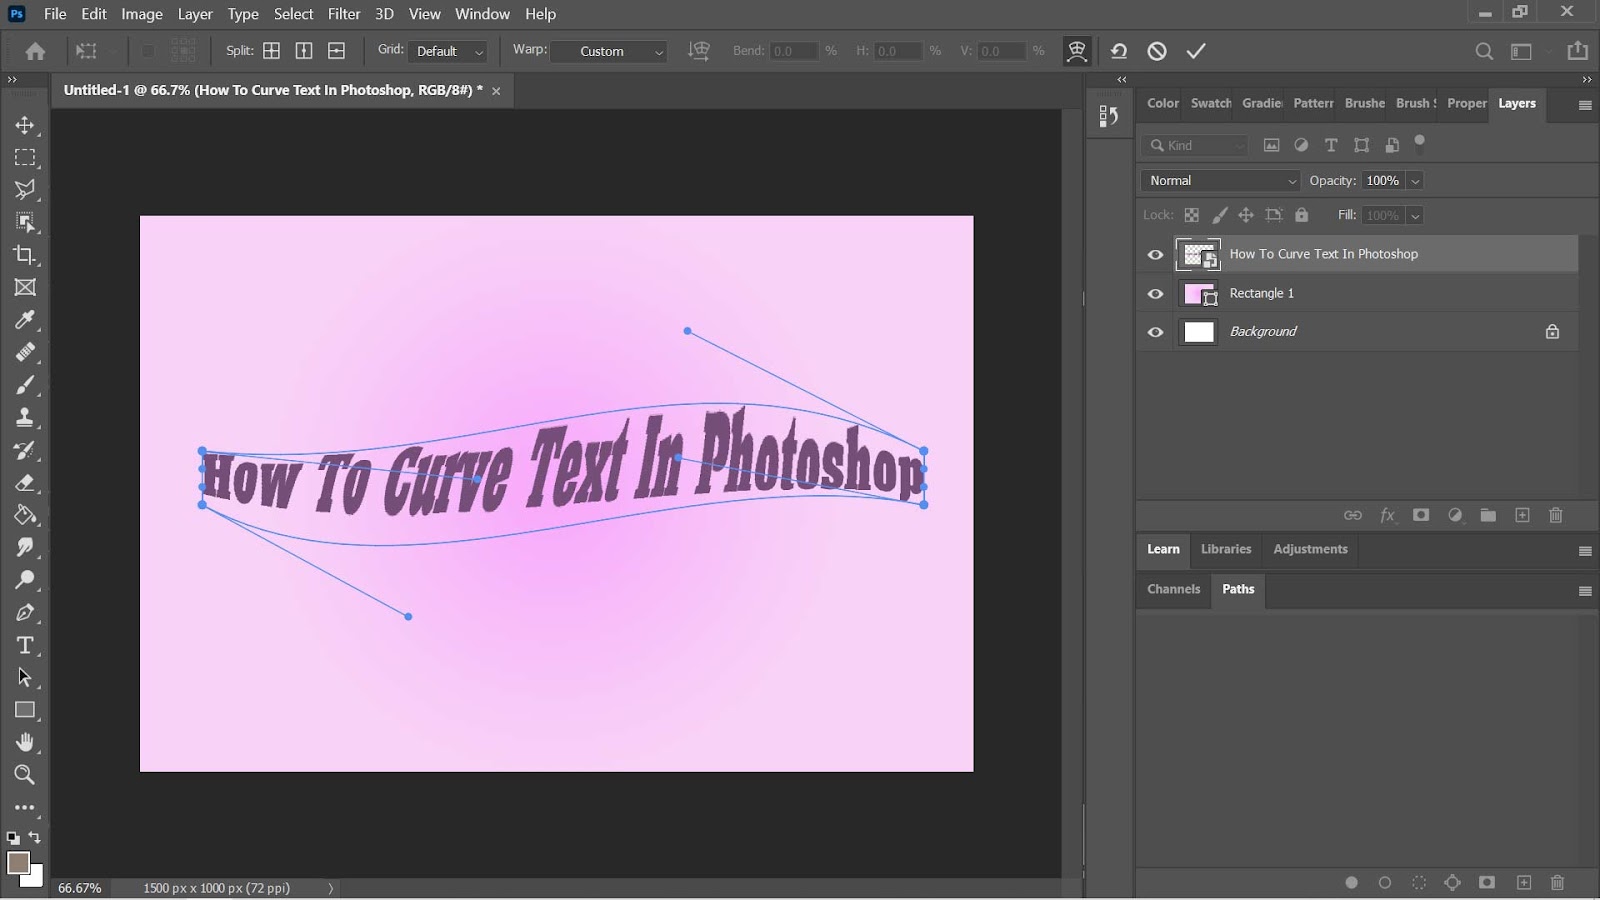
Task: Click the foreground color swatch
Action: point(18,862)
